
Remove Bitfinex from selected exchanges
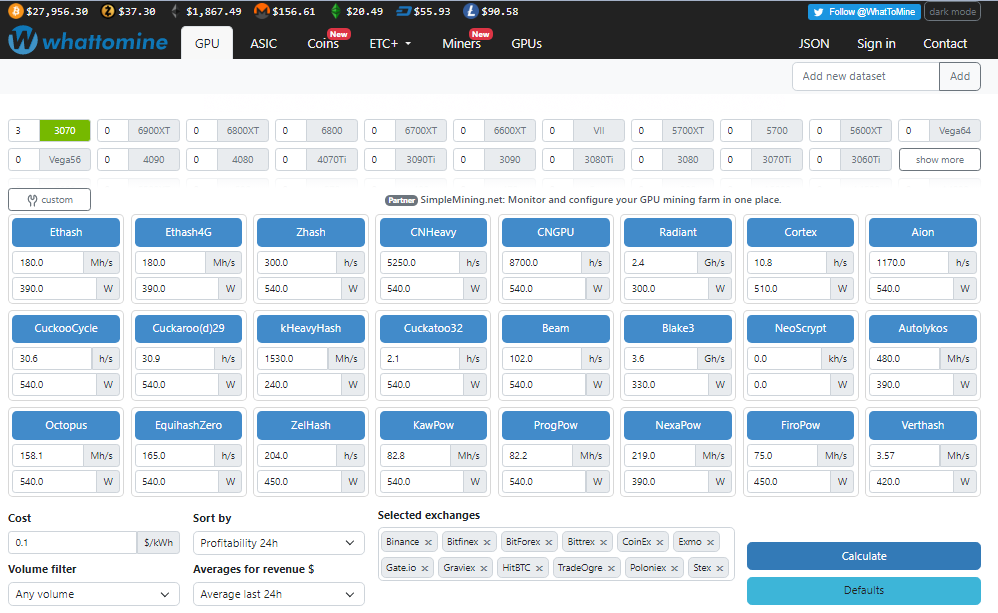pos(487,542)
